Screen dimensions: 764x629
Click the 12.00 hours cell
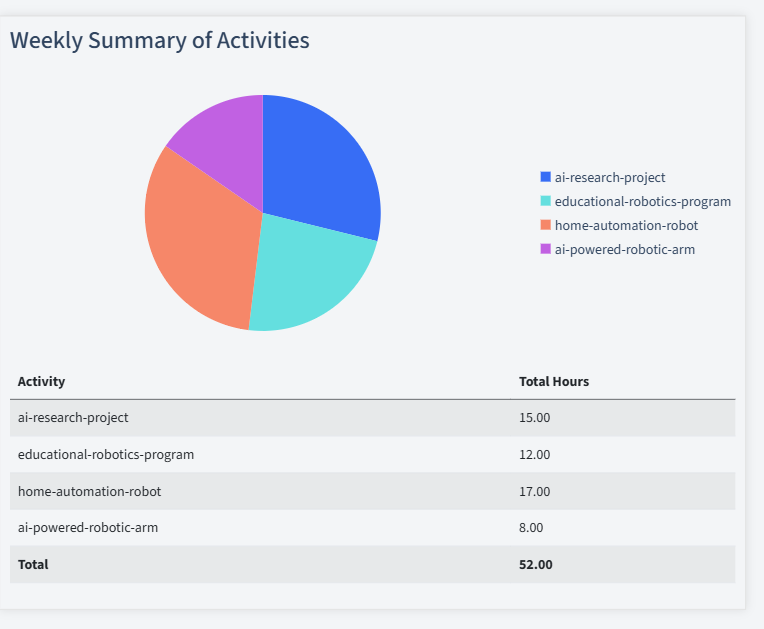pyautogui.click(x=535, y=455)
